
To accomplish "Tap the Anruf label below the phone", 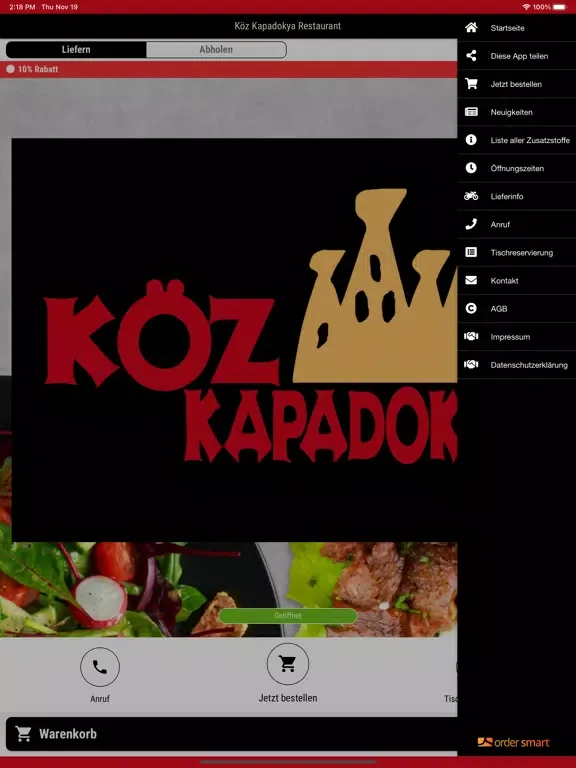I will click(100, 699).
